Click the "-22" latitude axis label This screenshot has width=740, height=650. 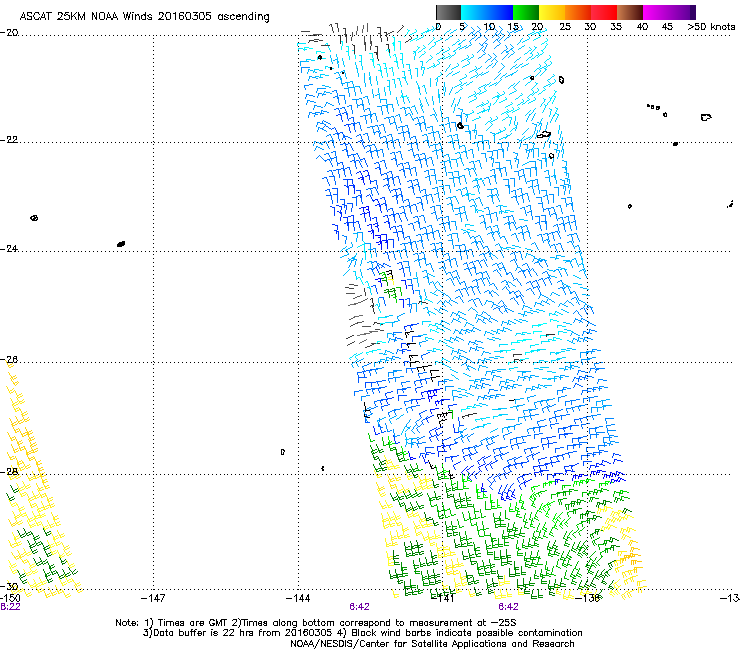(x=9, y=140)
